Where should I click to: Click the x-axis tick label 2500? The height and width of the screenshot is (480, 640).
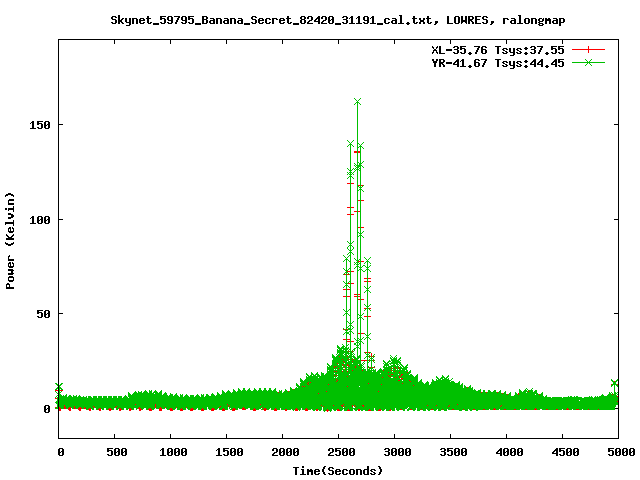tap(341, 452)
